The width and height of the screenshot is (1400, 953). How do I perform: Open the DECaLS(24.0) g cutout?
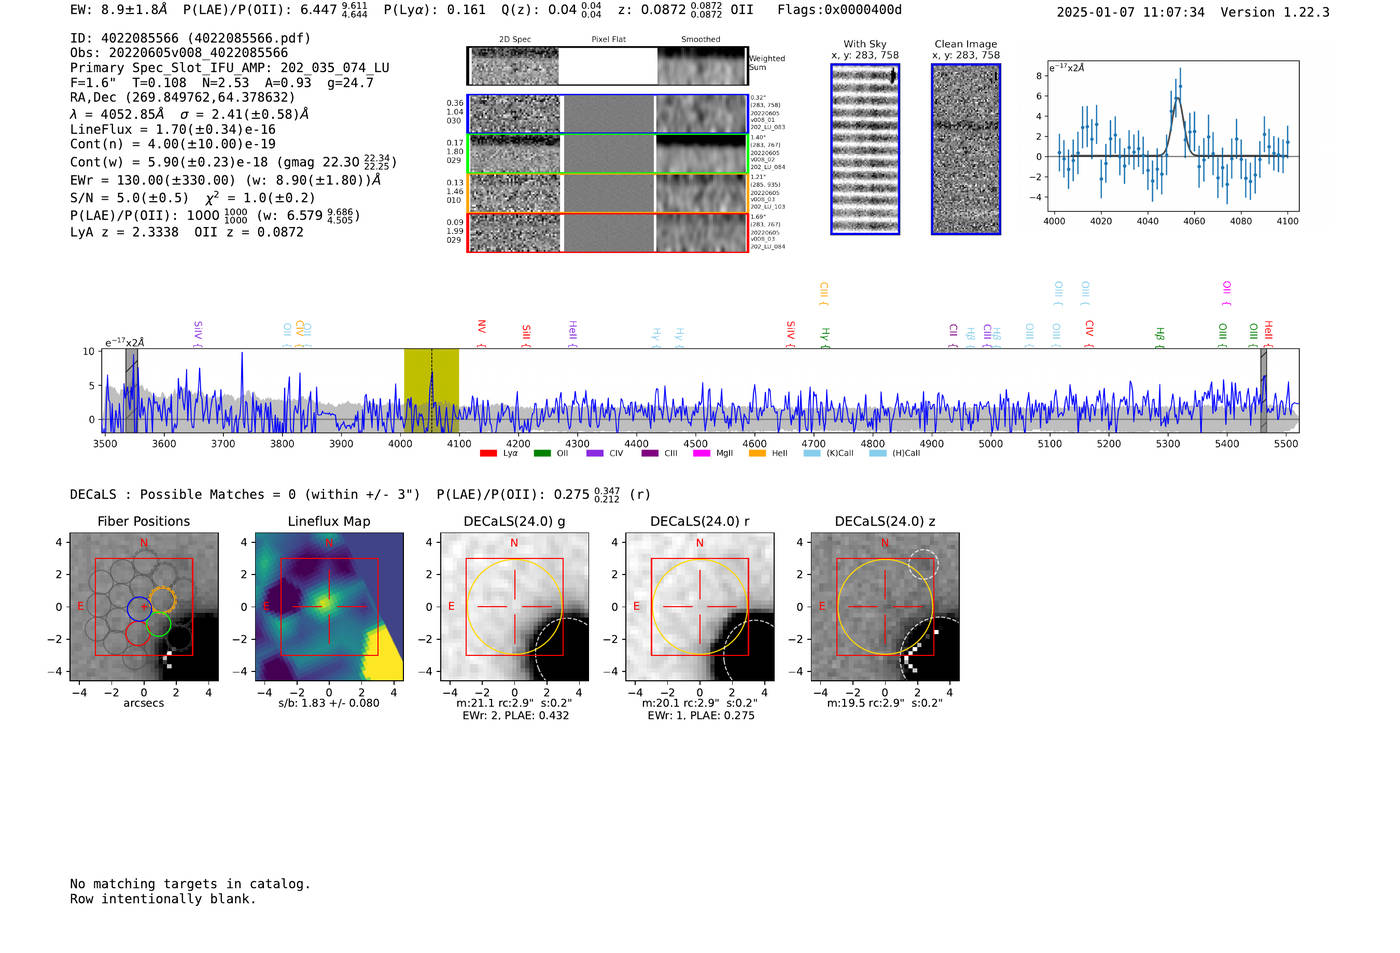tap(515, 607)
